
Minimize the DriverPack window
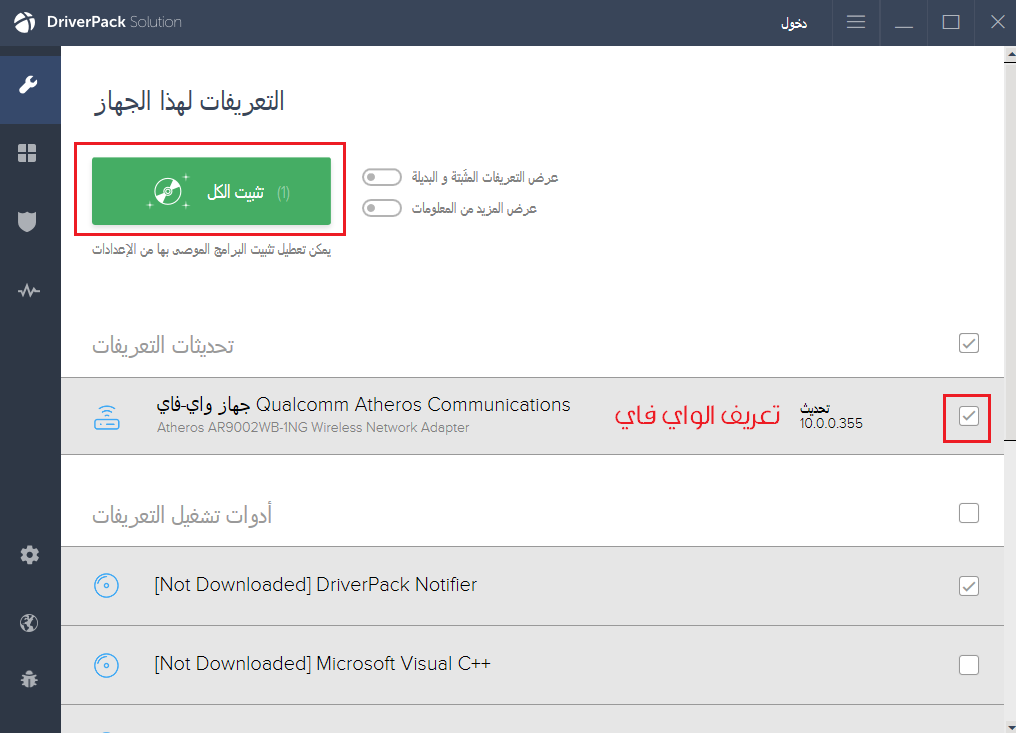(904, 22)
